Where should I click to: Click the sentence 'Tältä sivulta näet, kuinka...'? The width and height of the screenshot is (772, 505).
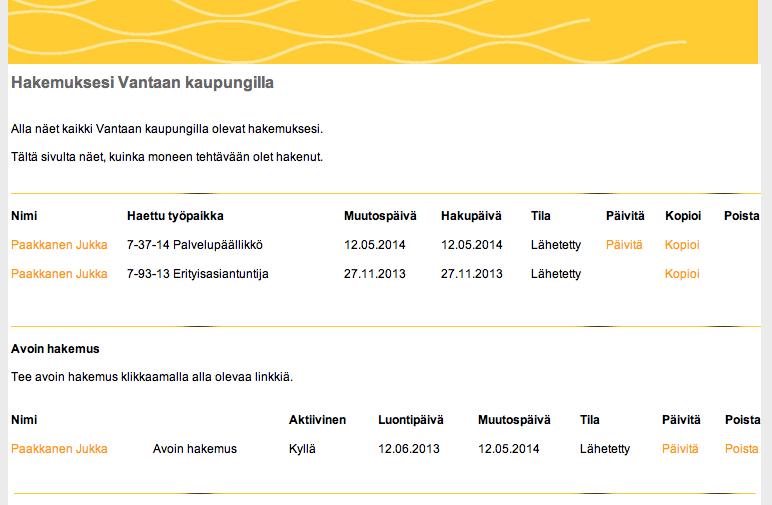(x=167, y=157)
